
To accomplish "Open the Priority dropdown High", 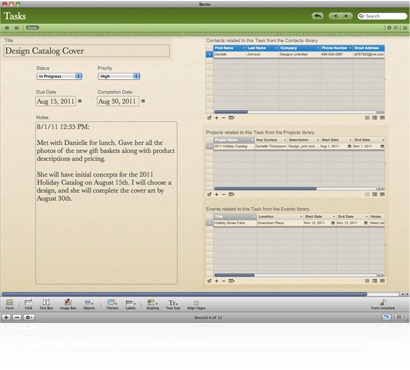I will point(119,76).
